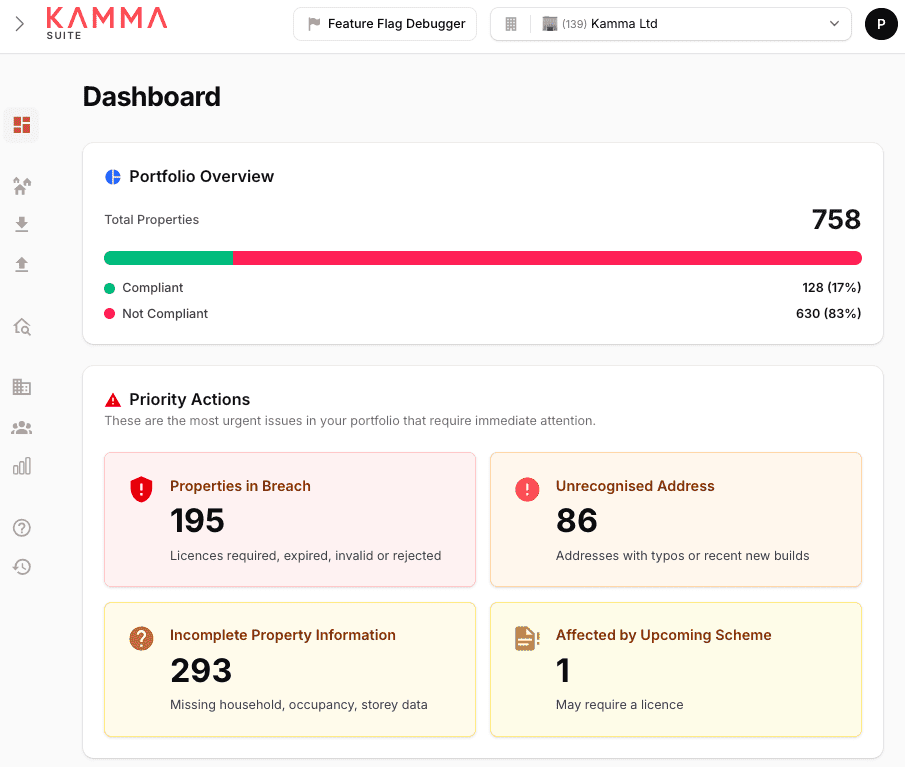The width and height of the screenshot is (905, 767).
Task: Click the help question mark icon in sidebar
Action: 22,527
